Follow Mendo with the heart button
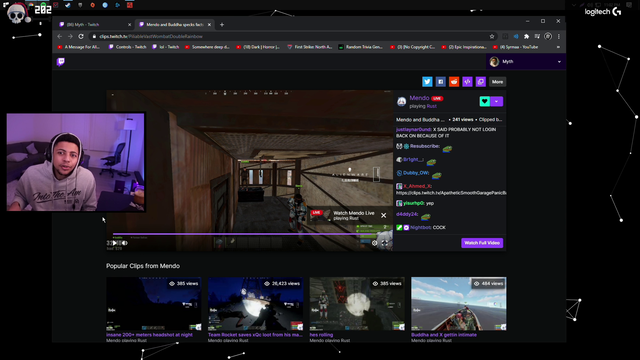Viewport: 640px width, 360px height. click(484, 101)
